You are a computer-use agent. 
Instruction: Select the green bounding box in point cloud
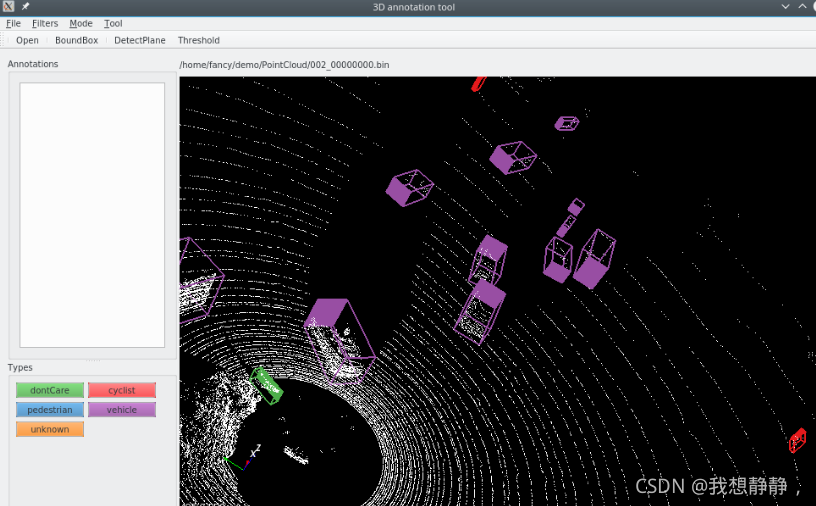[x=266, y=386]
